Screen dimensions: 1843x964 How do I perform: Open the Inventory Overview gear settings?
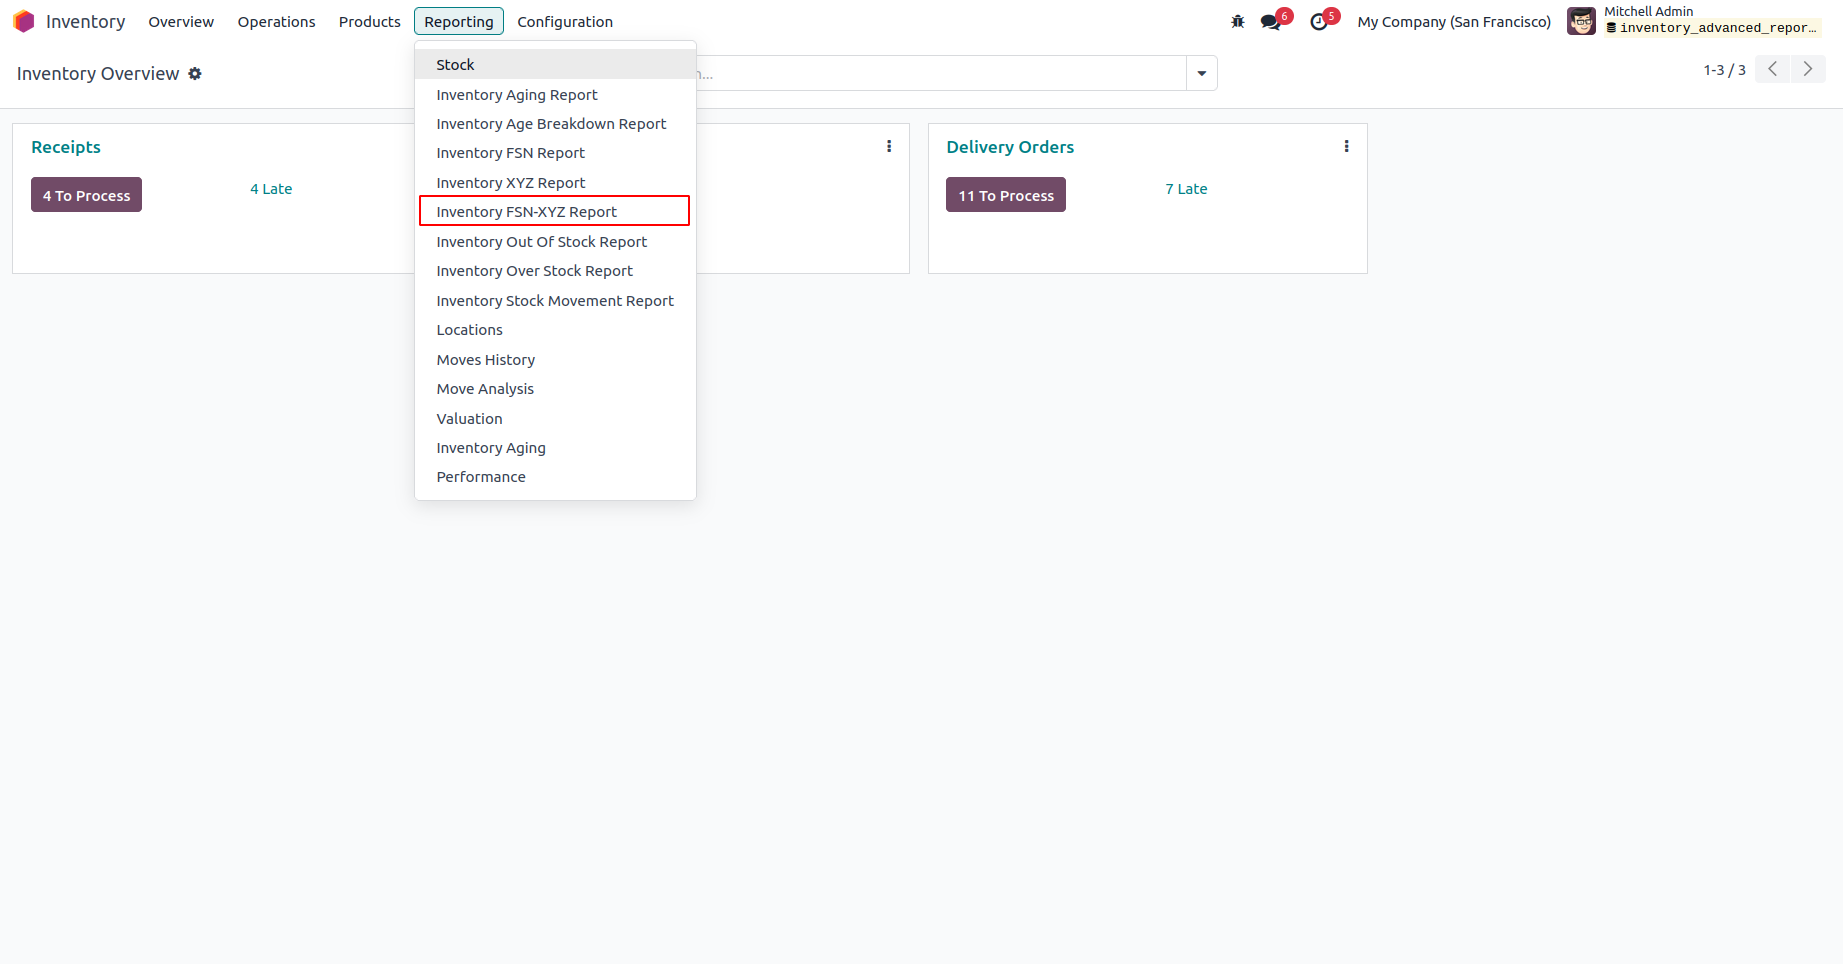(x=195, y=73)
